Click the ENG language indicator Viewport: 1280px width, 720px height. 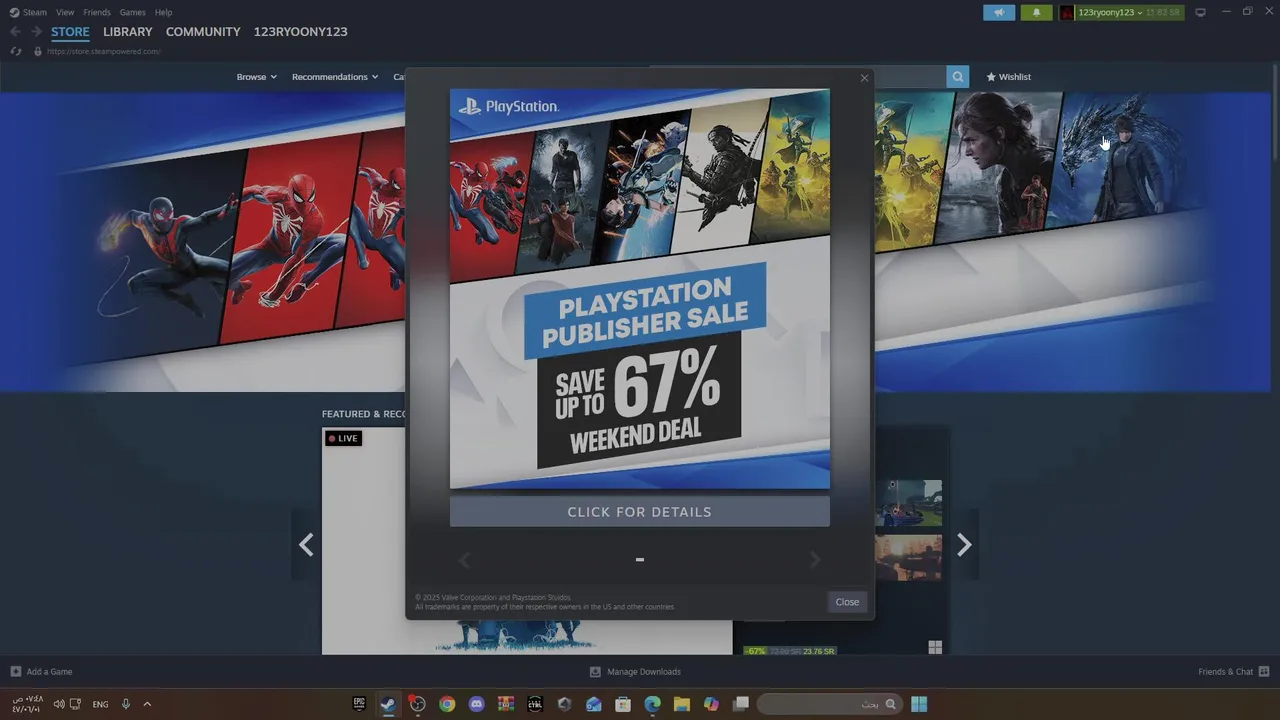[100, 704]
